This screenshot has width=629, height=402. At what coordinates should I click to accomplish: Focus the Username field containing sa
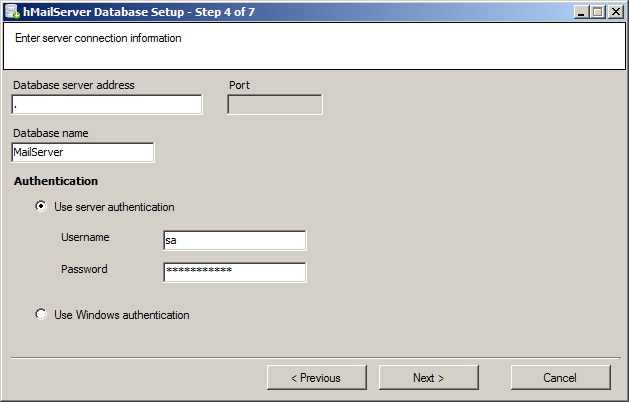(234, 240)
